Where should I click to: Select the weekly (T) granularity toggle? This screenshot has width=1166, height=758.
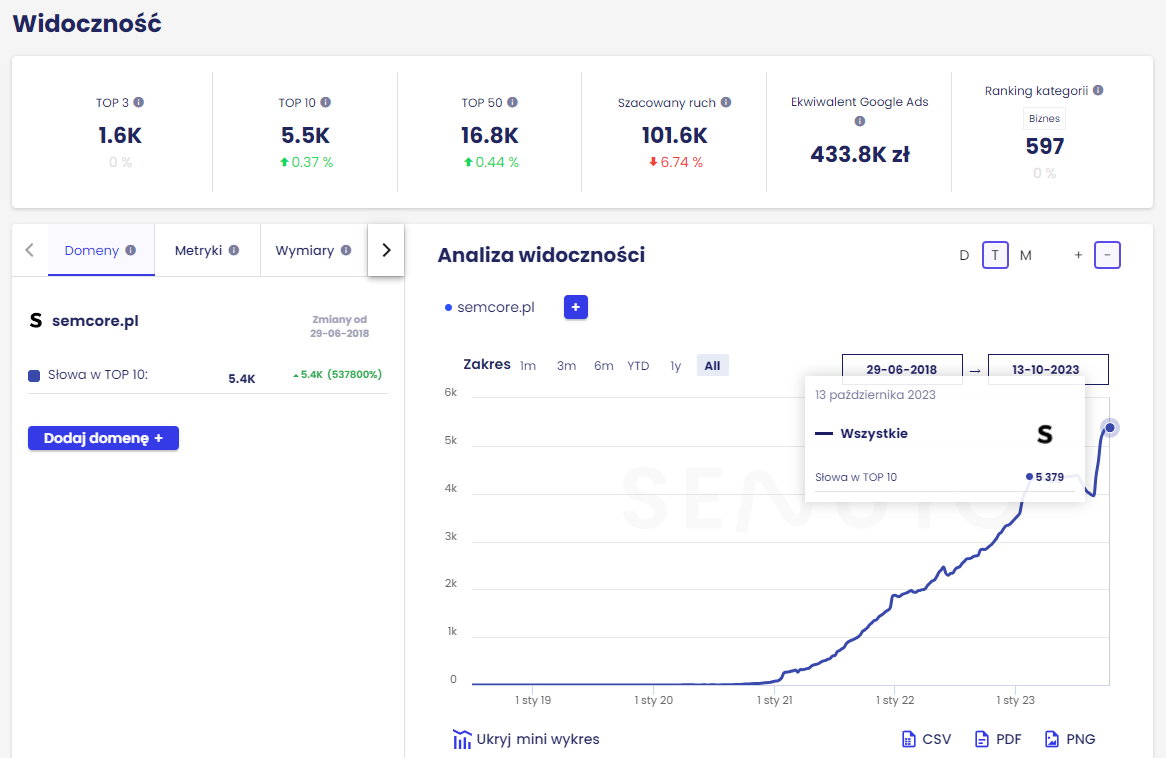[995, 255]
